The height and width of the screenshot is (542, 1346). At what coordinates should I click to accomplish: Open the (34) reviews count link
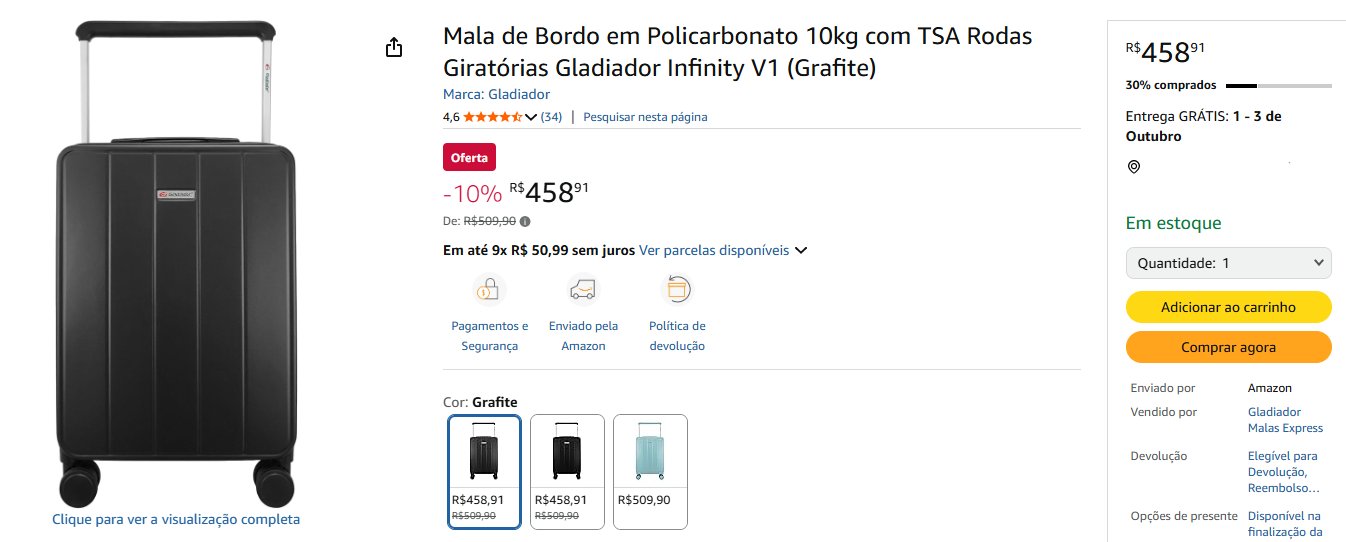coord(551,117)
